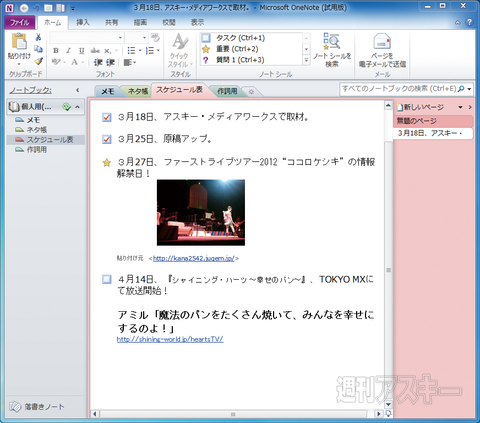The height and width of the screenshot is (423, 480).
Task: Click the Copy icon
Action: [x=38, y=49]
